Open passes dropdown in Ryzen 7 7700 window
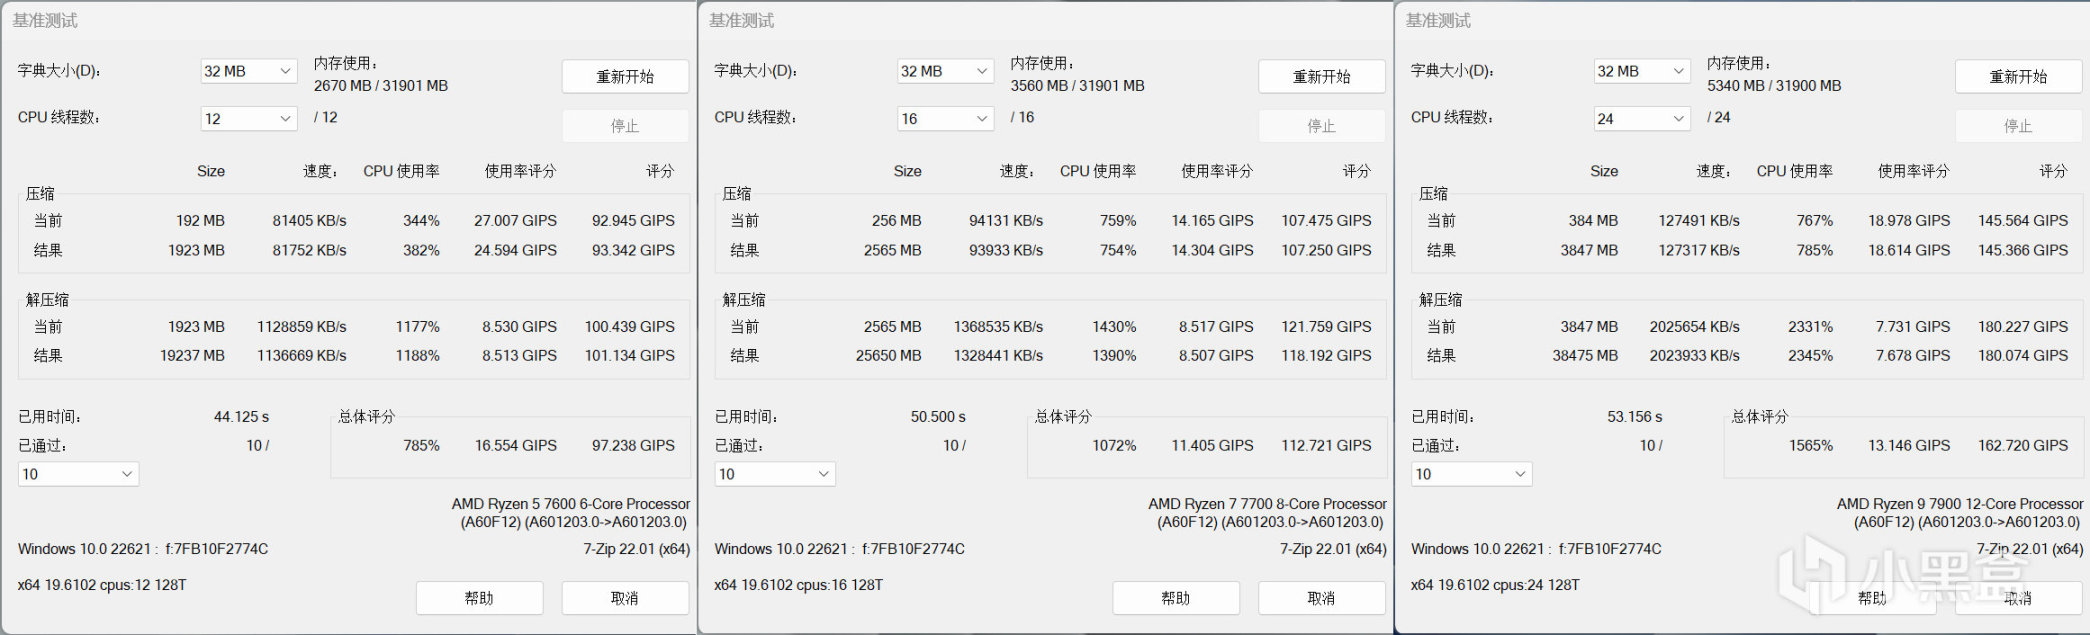Viewport: 2090px width, 635px height. [x=775, y=474]
